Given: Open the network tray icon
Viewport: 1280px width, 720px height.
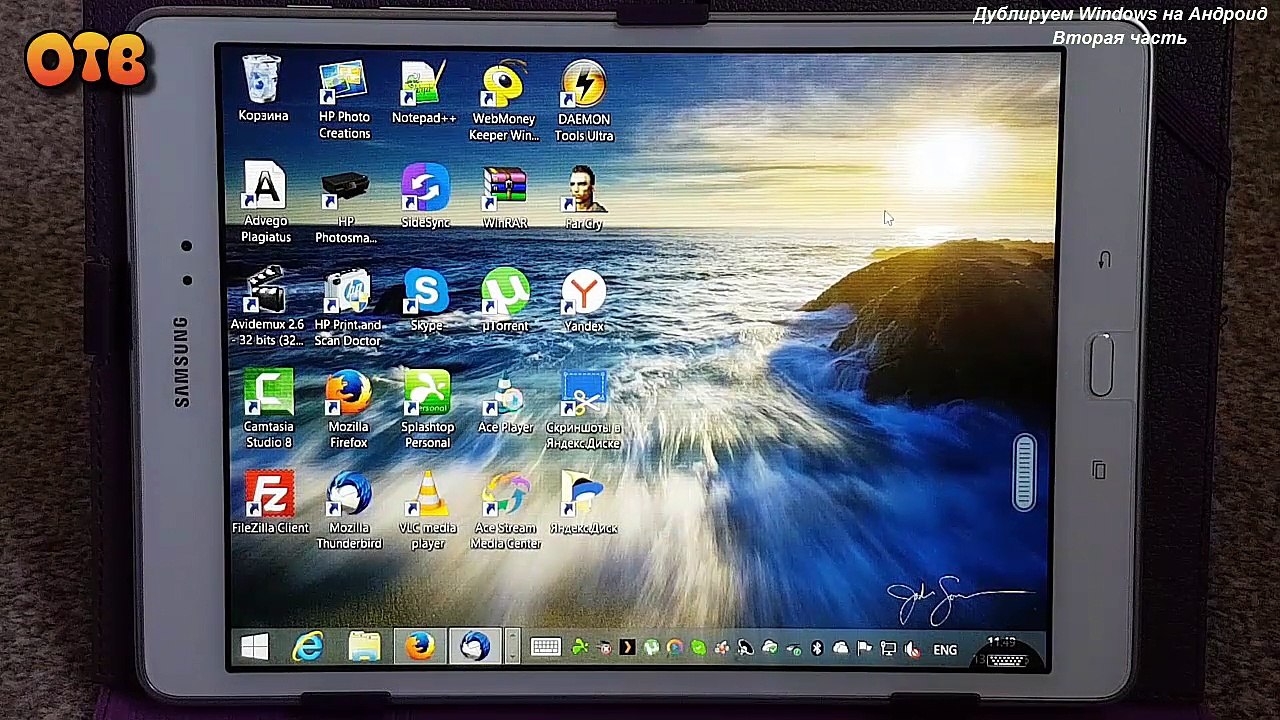Looking at the screenshot, I should [x=888, y=649].
